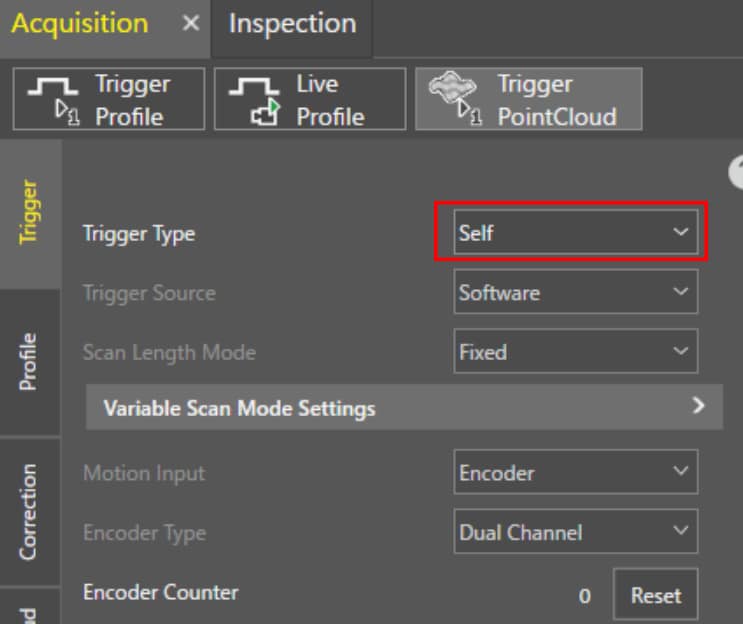Viewport: 743px width, 624px height.
Task: Click the Encoder Counter label
Action: pyautogui.click(x=161, y=592)
